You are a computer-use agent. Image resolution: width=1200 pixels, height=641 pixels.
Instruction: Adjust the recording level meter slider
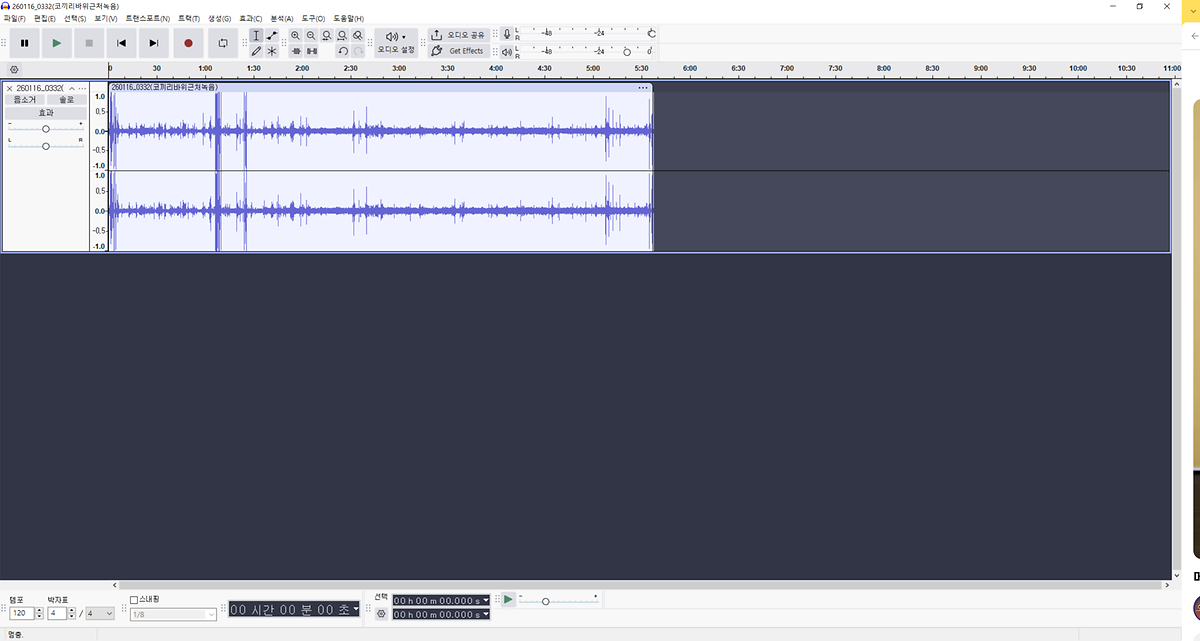click(x=651, y=33)
